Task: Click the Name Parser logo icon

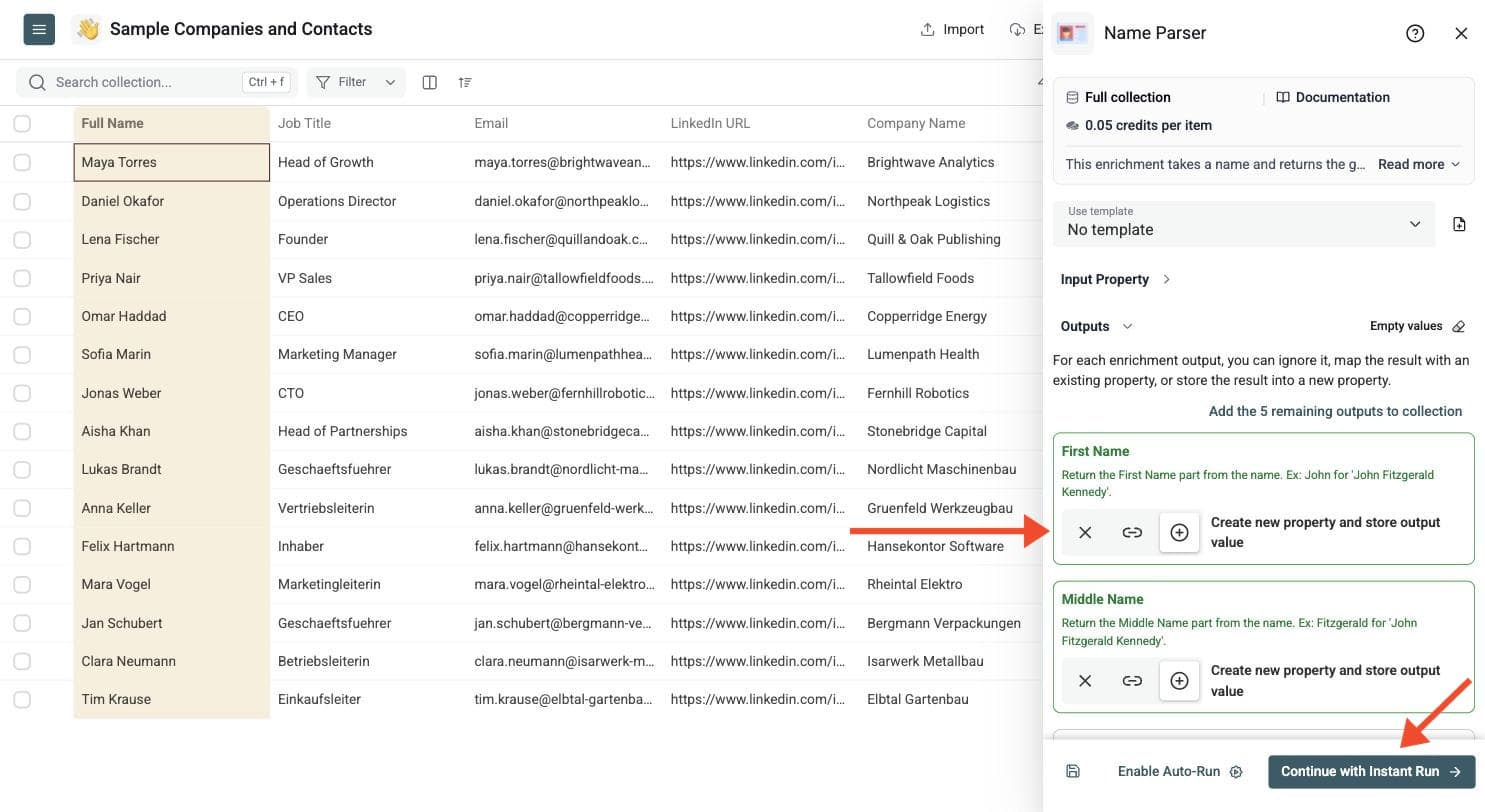Action: tap(1073, 33)
